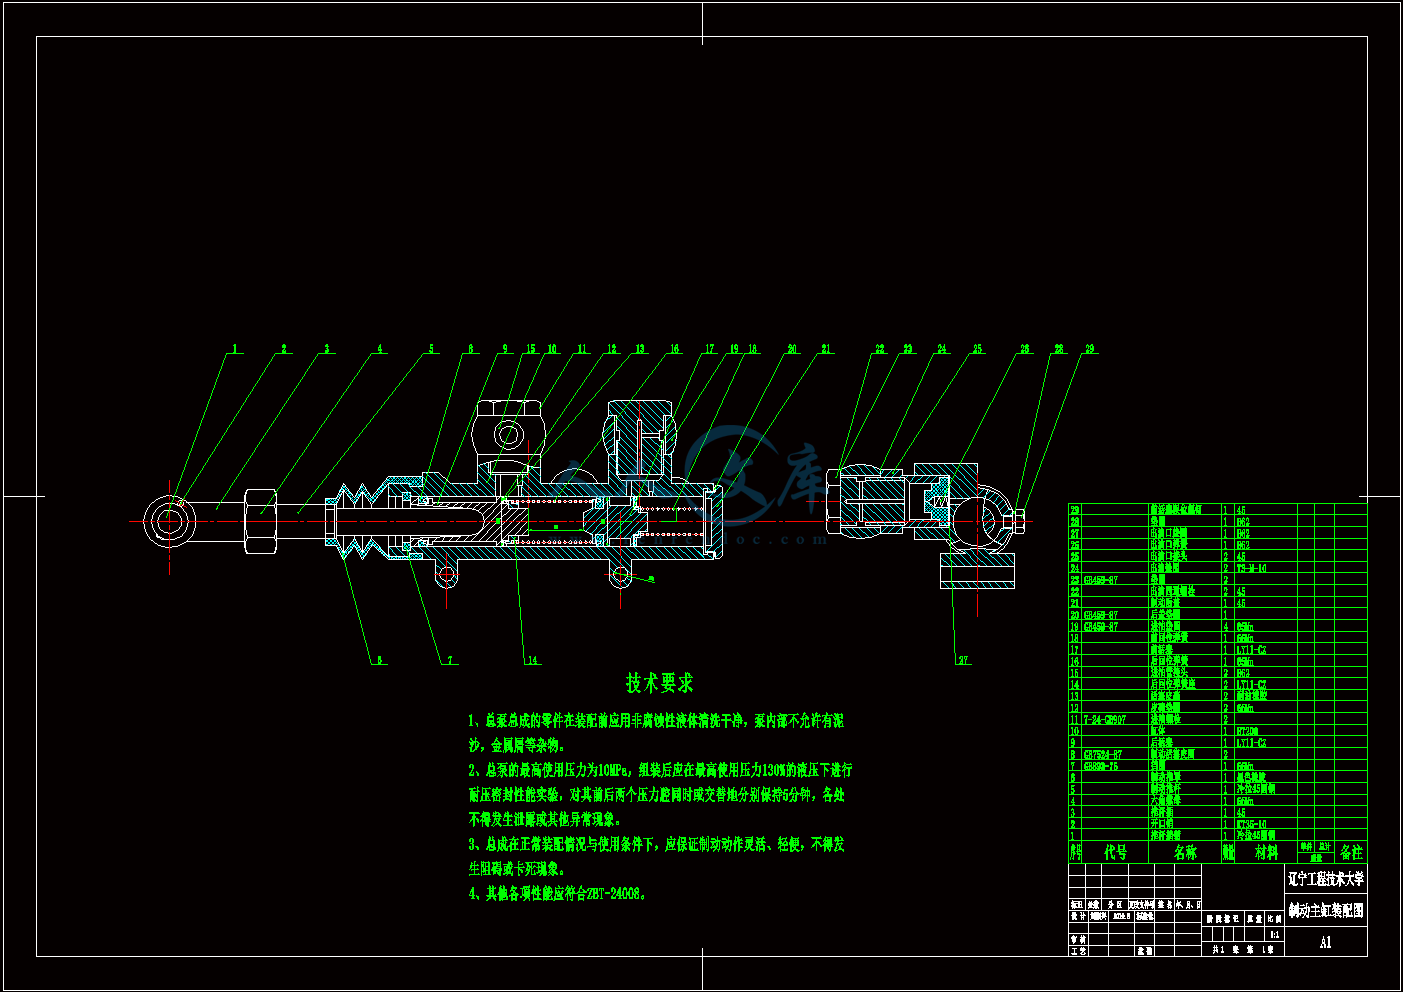Viewport: 1403px width, 992px height.
Task: Click the 名称 column header
Action: [1185, 852]
